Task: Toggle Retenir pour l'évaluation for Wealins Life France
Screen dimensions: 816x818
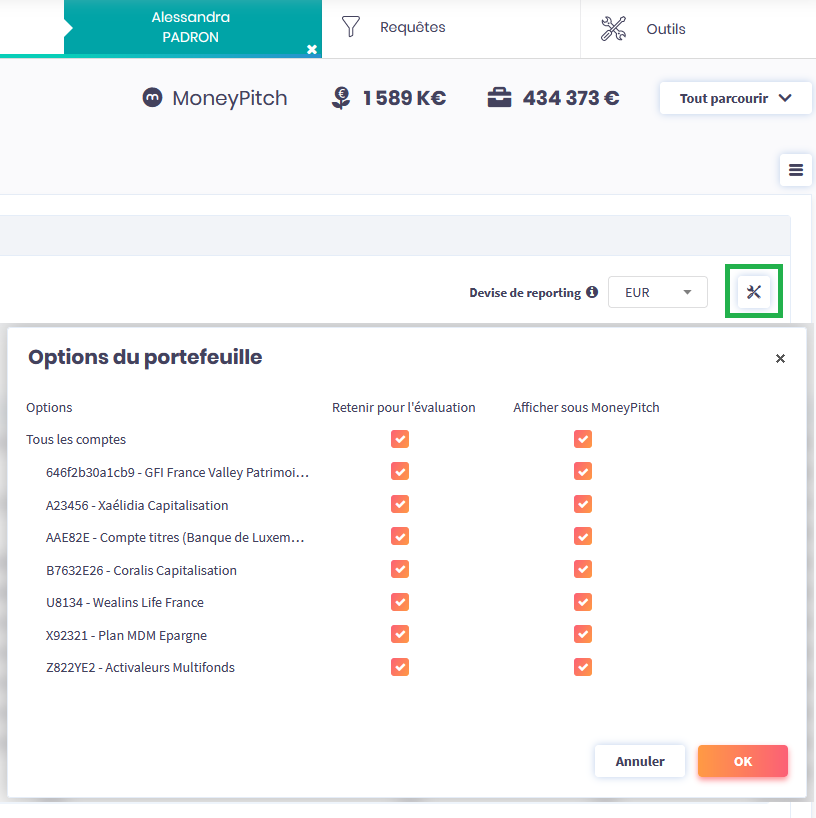Action: point(400,602)
